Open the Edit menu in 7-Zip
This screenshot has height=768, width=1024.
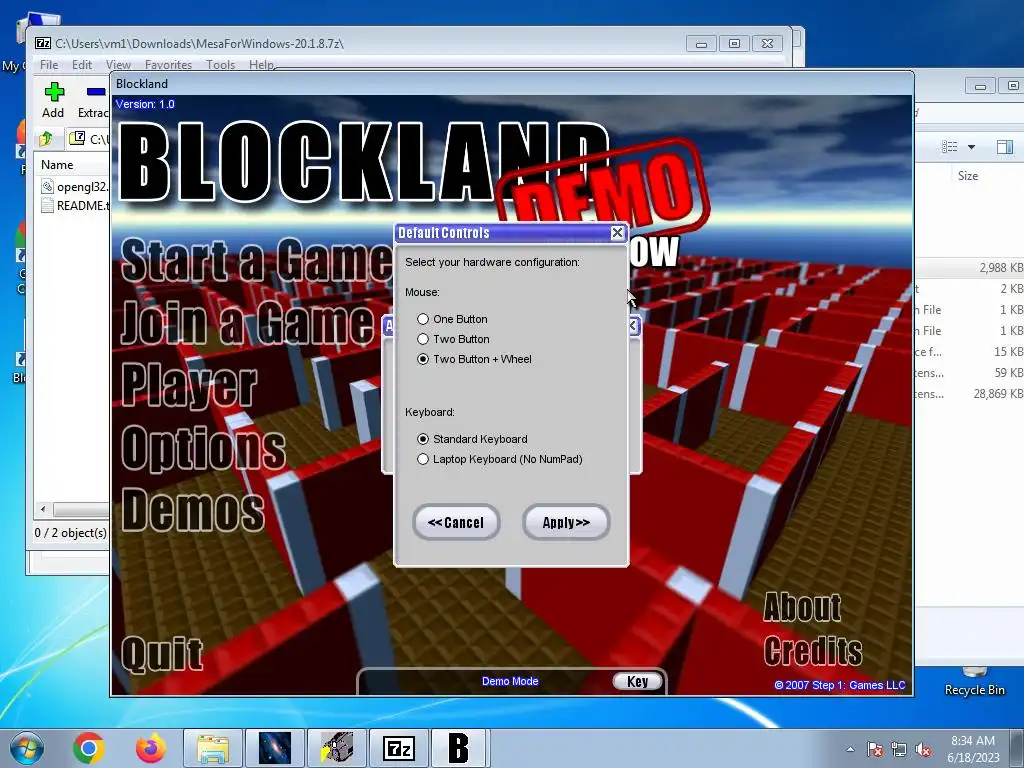(x=82, y=65)
